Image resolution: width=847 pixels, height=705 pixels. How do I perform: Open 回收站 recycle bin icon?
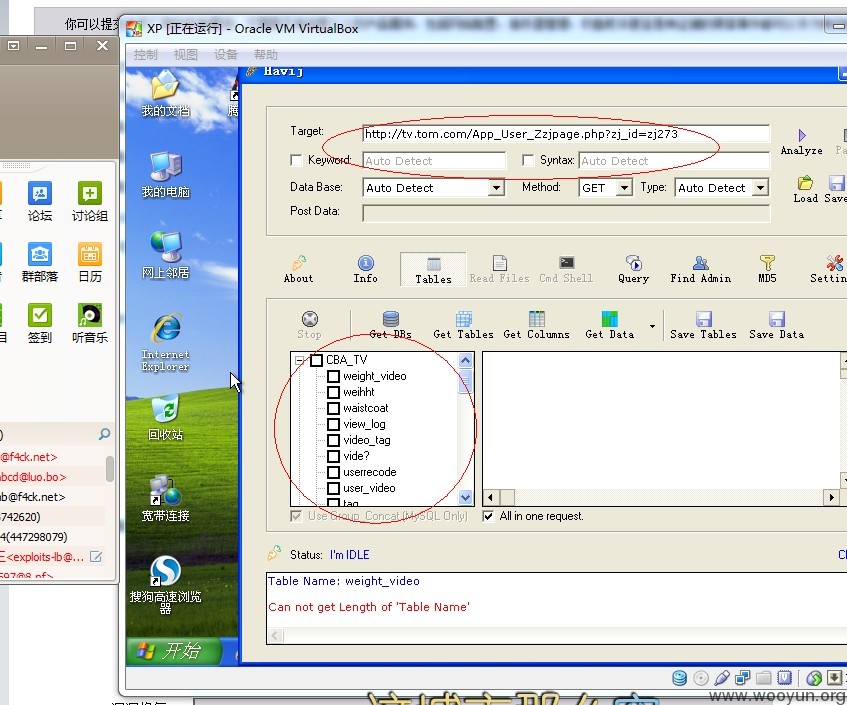pyautogui.click(x=165, y=418)
